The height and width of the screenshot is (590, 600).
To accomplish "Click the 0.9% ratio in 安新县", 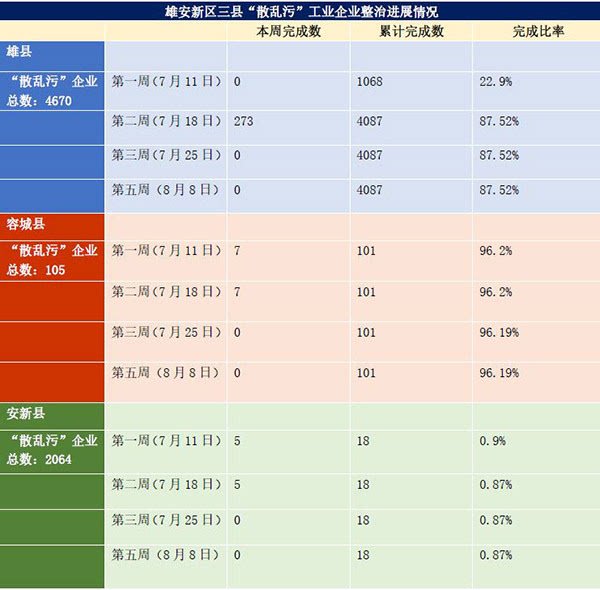I will (492, 440).
